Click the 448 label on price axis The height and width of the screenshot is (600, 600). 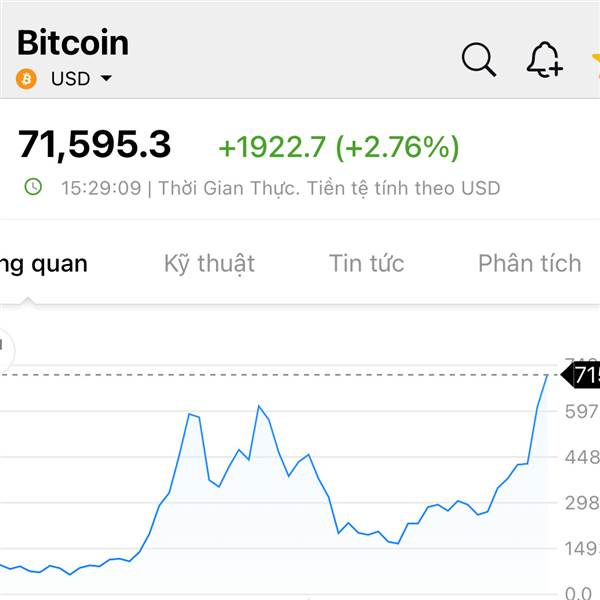pos(582,457)
